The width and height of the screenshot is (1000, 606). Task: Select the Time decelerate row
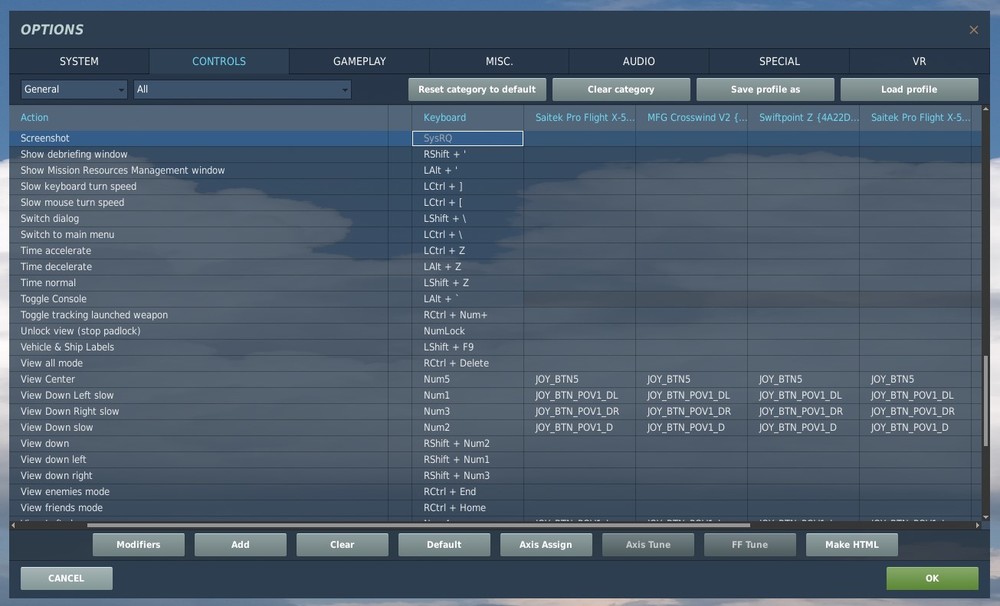[496, 267]
